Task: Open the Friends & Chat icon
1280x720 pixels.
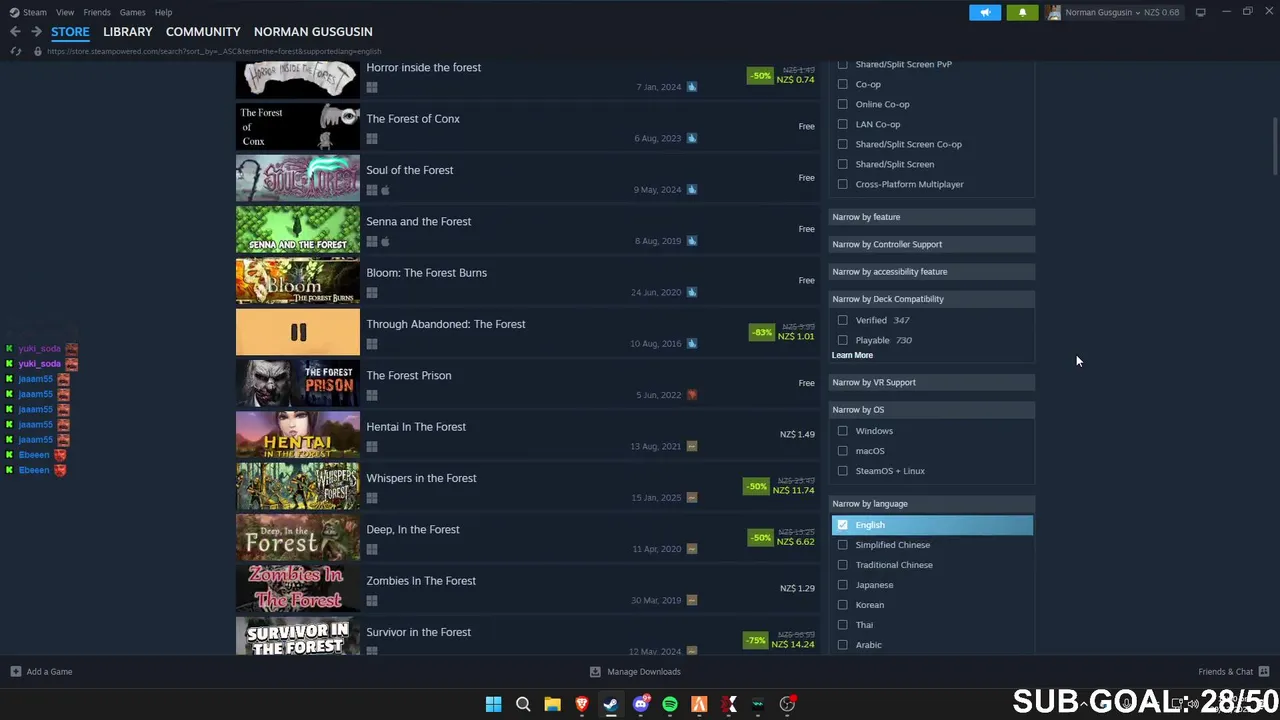Action: pyautogui.click(x=1264, y=672)
